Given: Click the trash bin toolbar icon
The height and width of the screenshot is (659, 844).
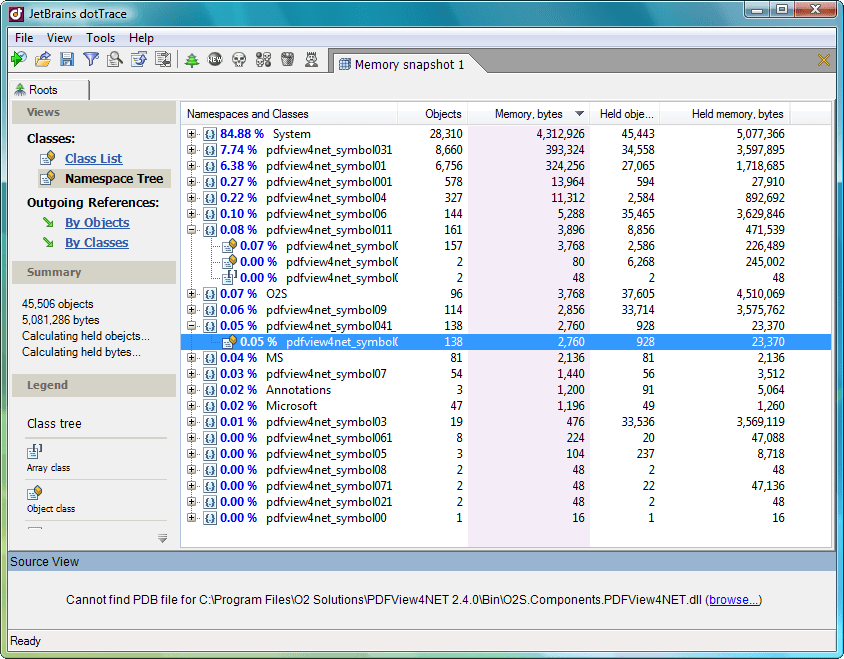Looking at the screenshot, I should [x=287, y=60].
